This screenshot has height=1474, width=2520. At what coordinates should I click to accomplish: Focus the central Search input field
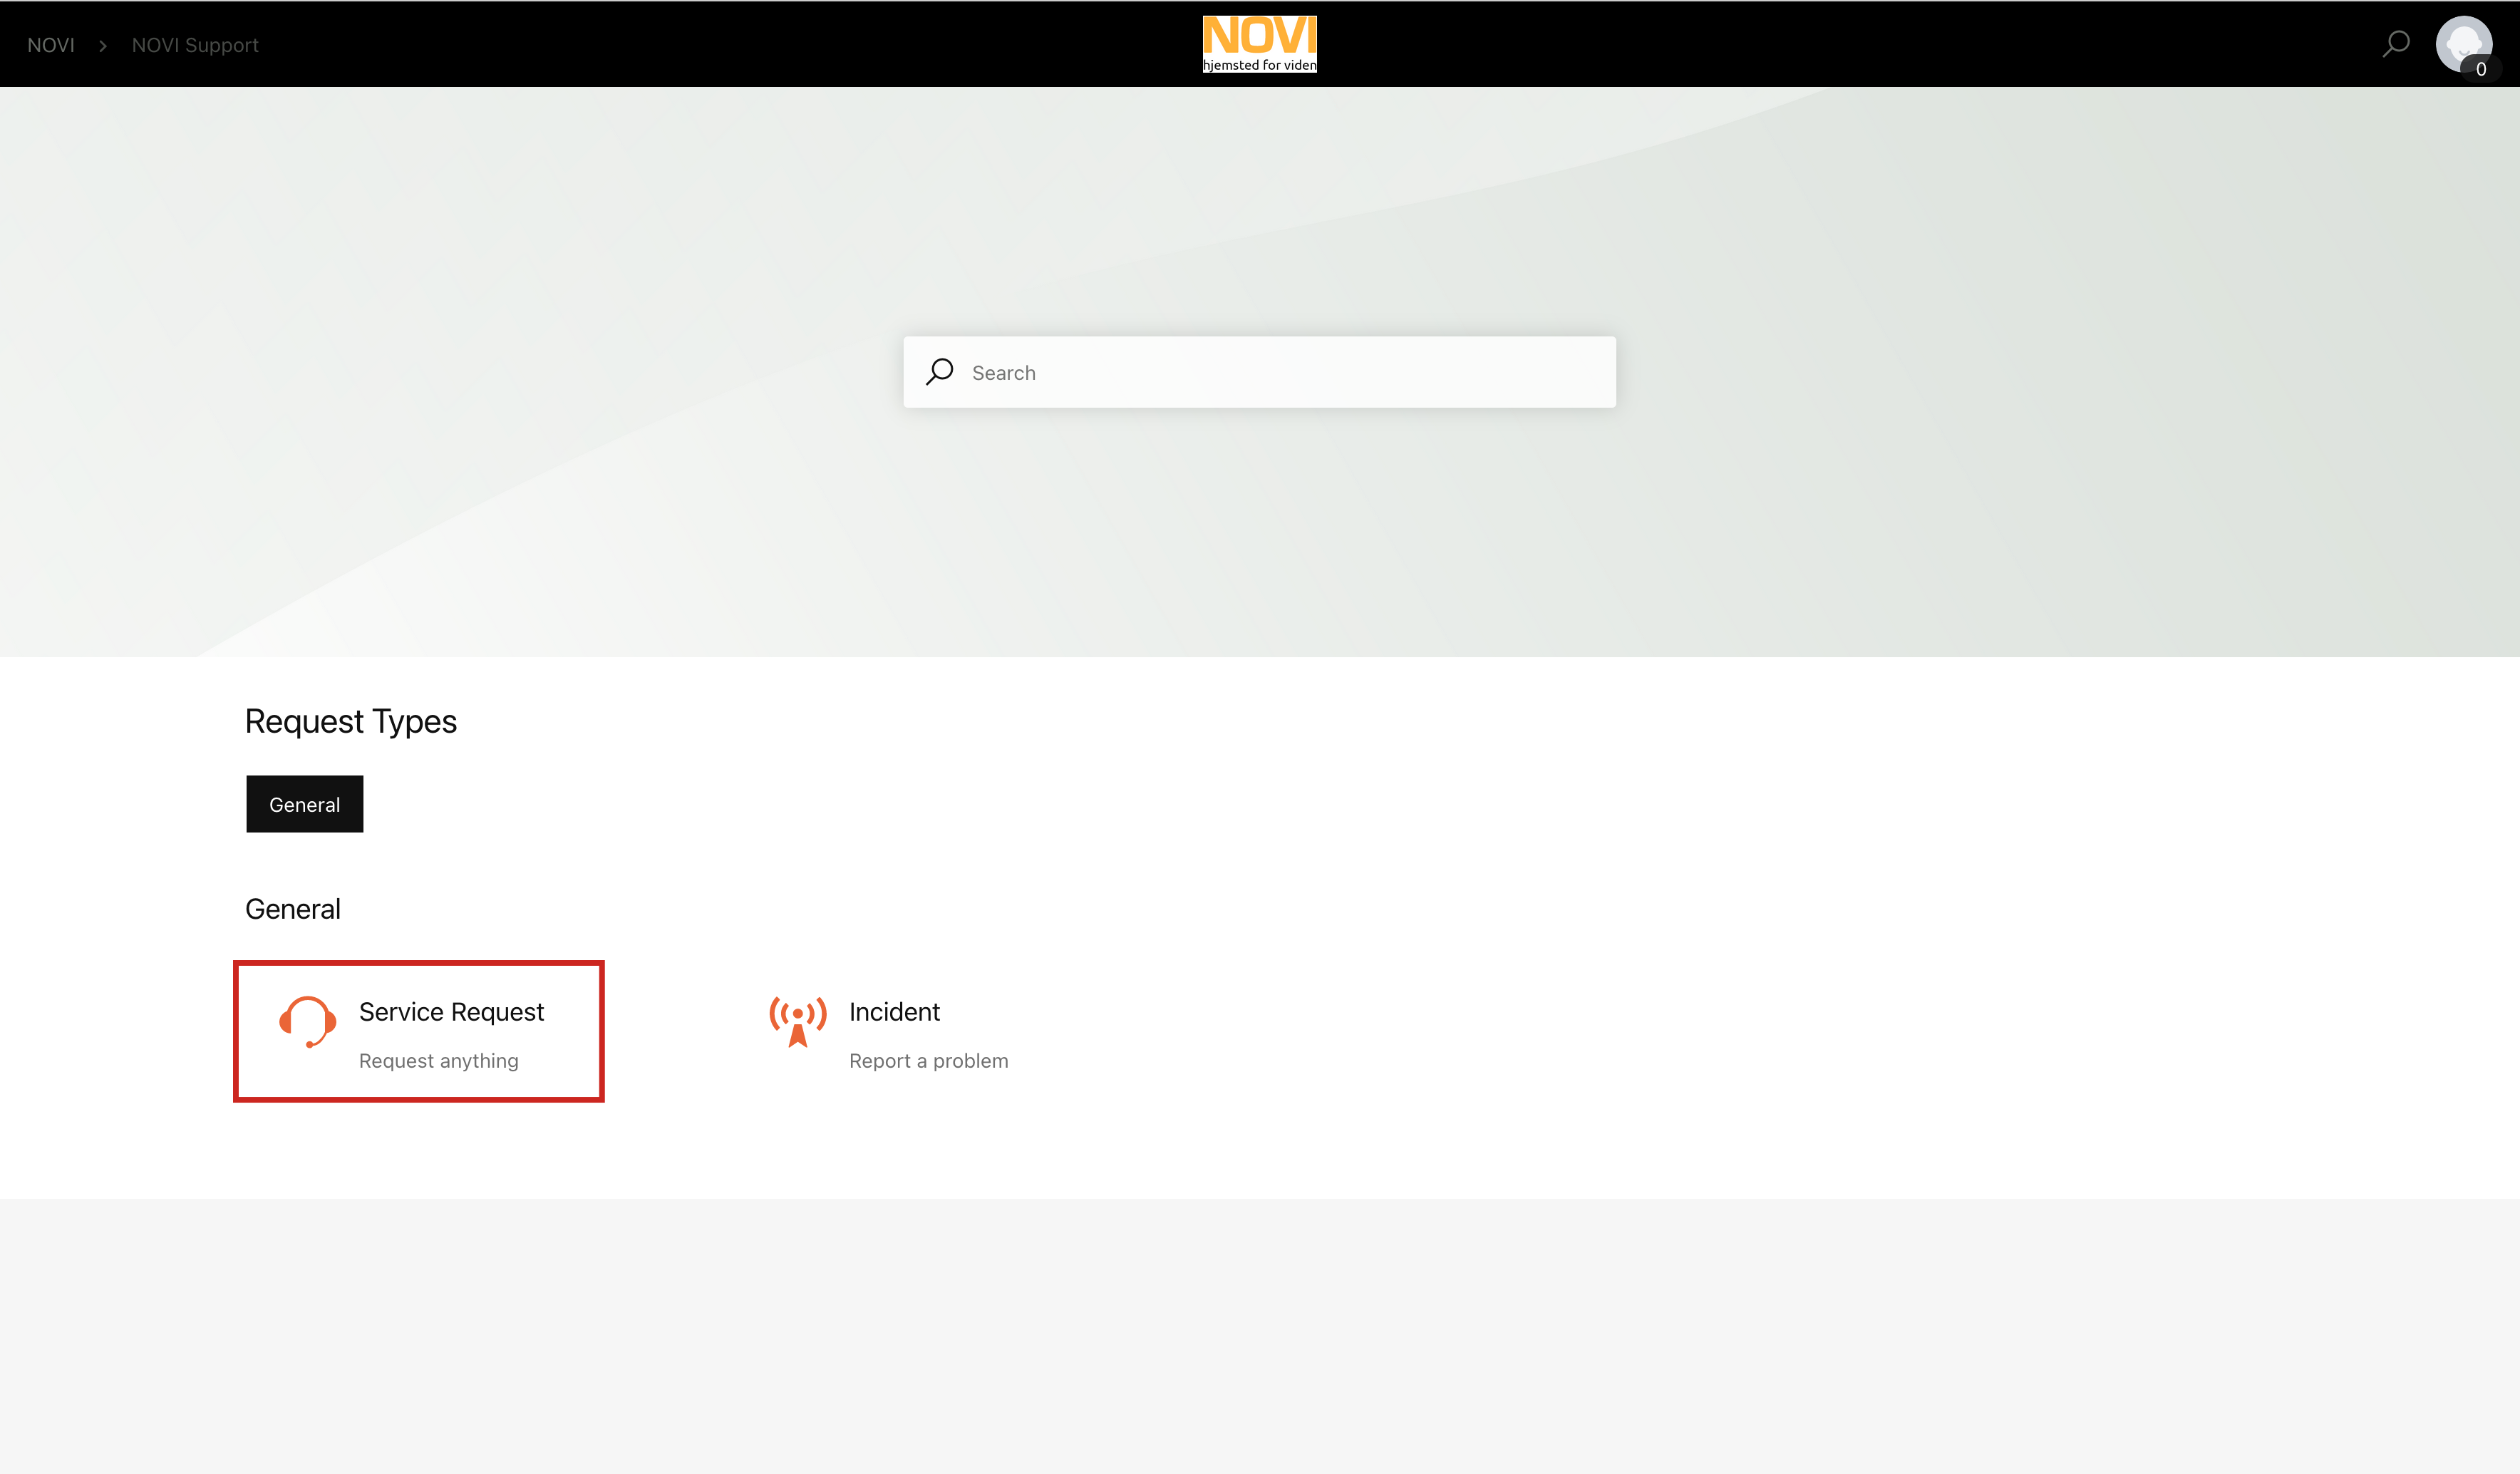pyautogui.click(x=1259, y=372)
